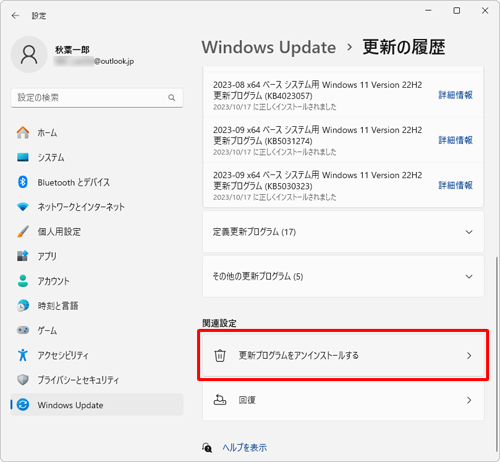Go back with the arrow icon
500x462 pixels.
tap(15, 16)
